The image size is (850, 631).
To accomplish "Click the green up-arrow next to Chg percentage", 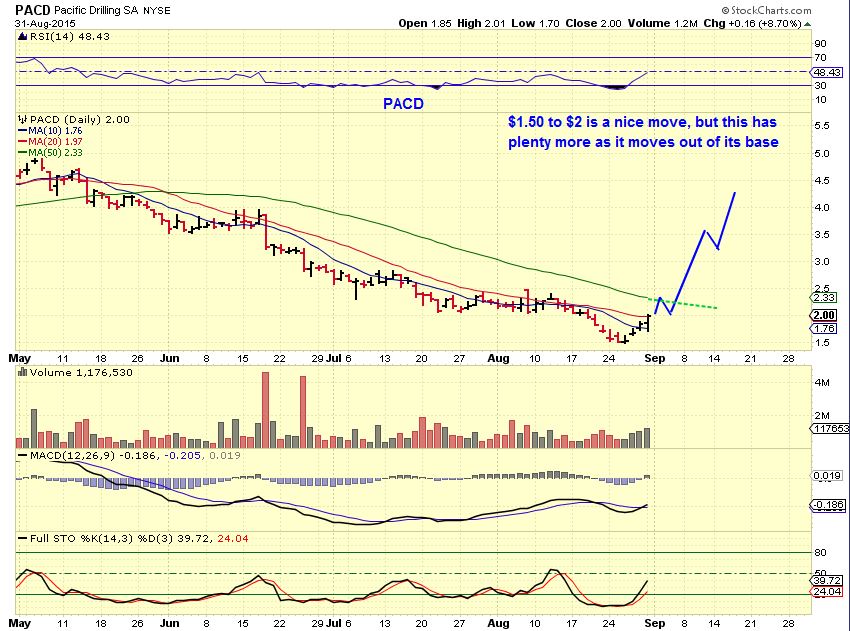I will pos(808,24).
